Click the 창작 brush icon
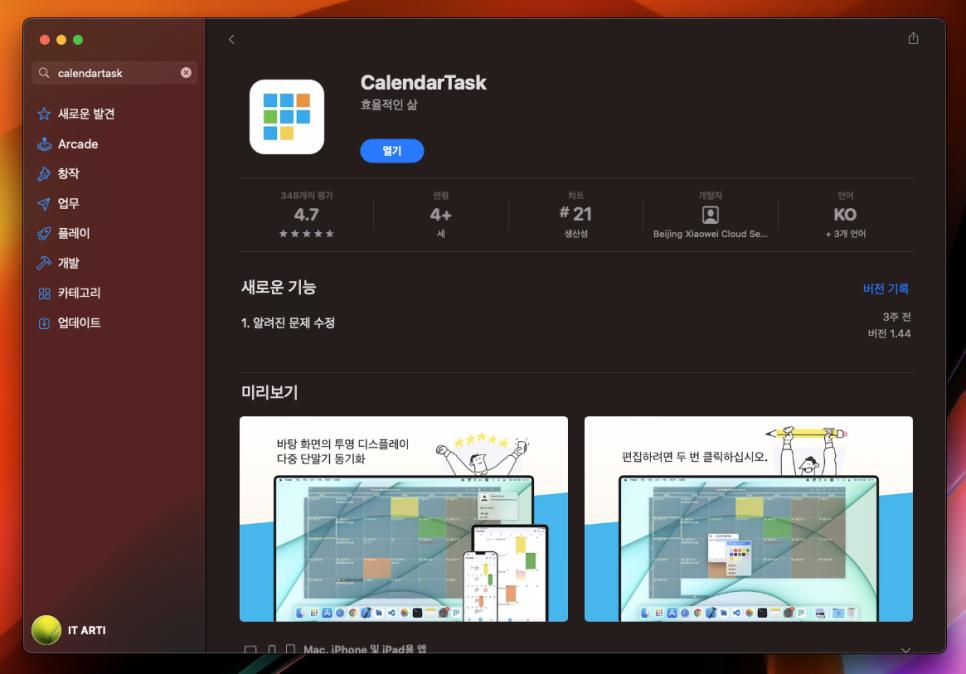The height and width of the screenshot is (674, 966). pyautogui.click(x=44, y=174)
